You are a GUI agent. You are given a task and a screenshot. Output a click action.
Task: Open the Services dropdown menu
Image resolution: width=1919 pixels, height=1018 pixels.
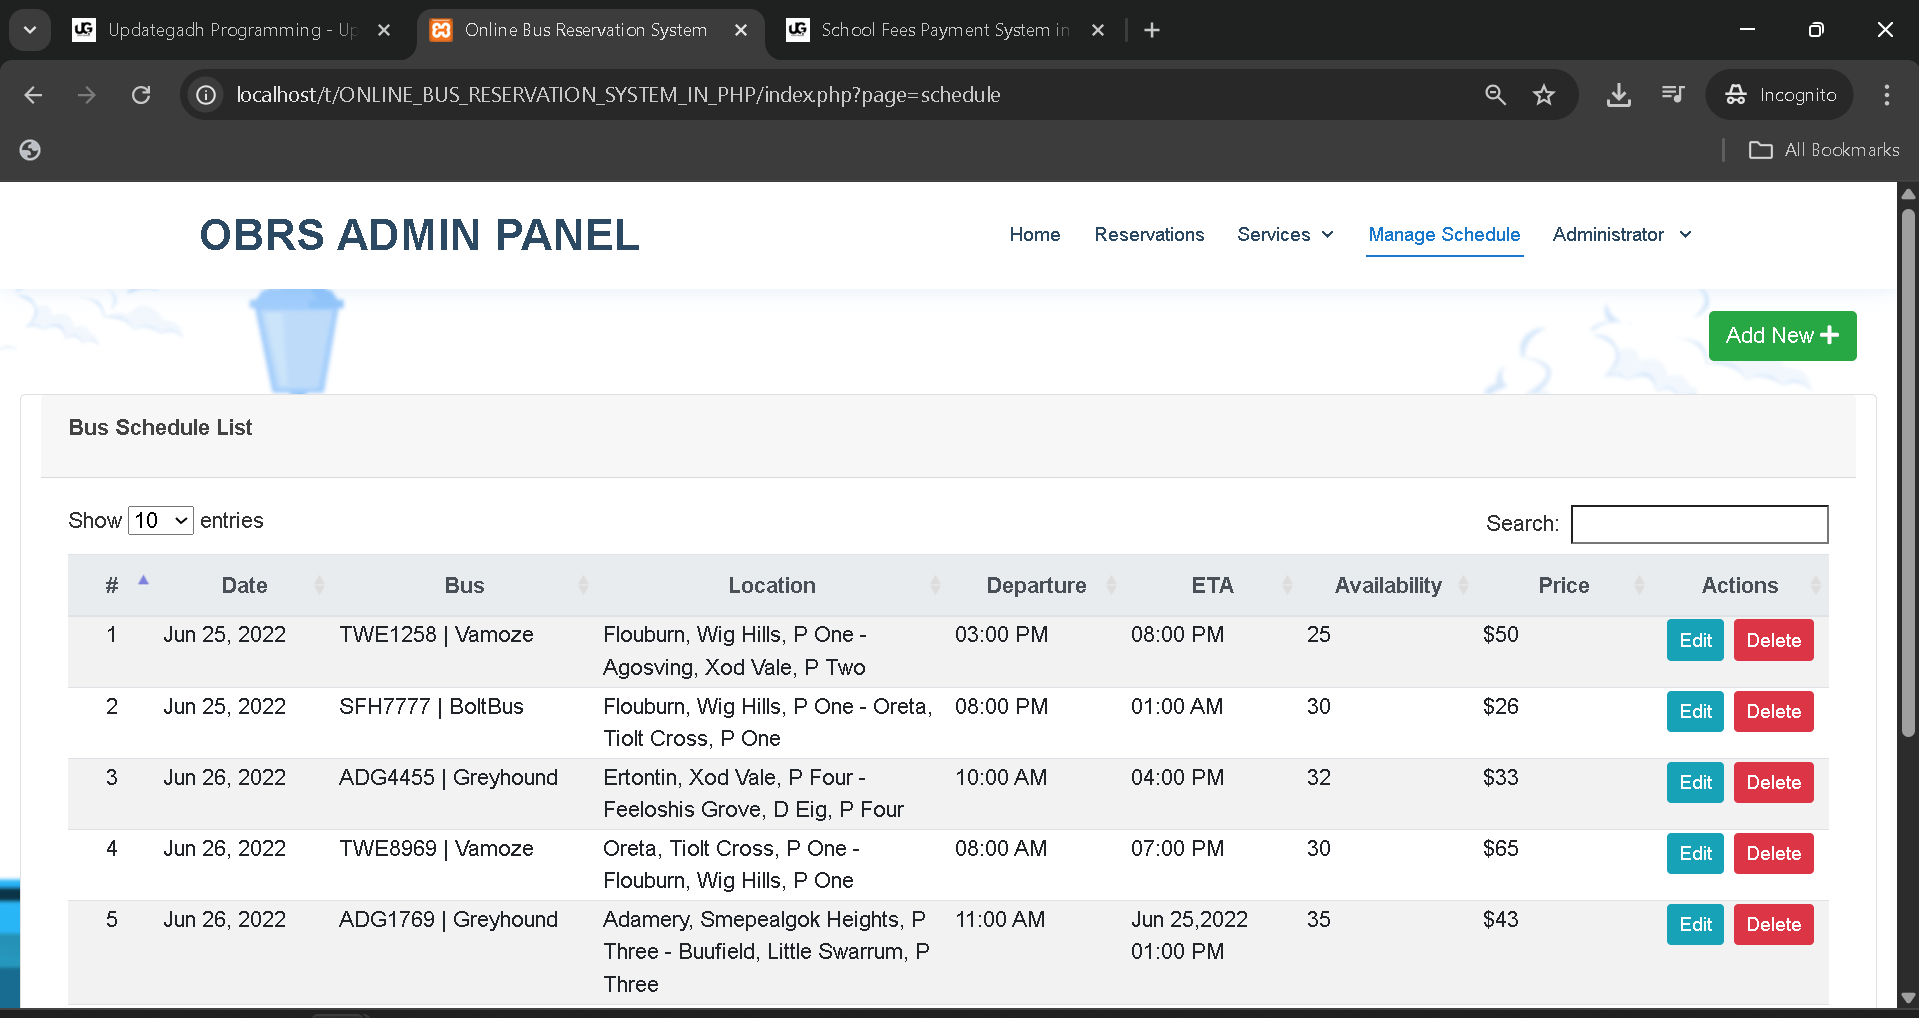1285,234
